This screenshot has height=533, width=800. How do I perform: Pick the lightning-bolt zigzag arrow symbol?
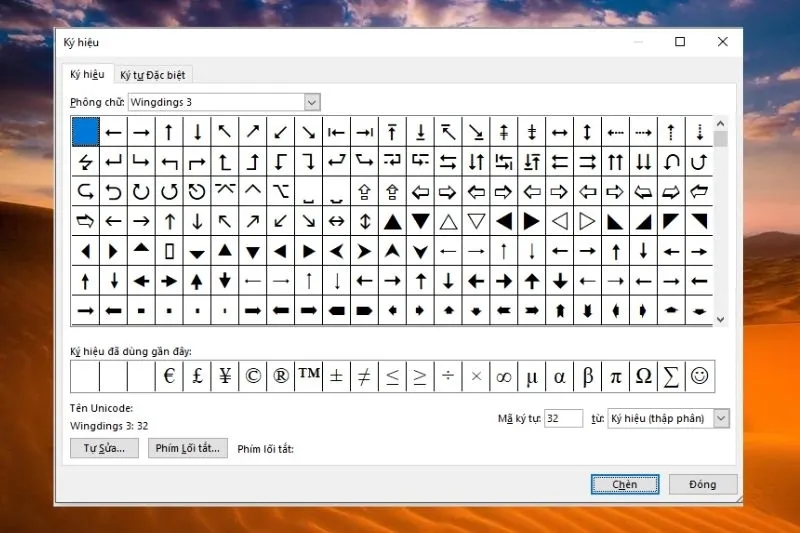click(x=86, y=162)
